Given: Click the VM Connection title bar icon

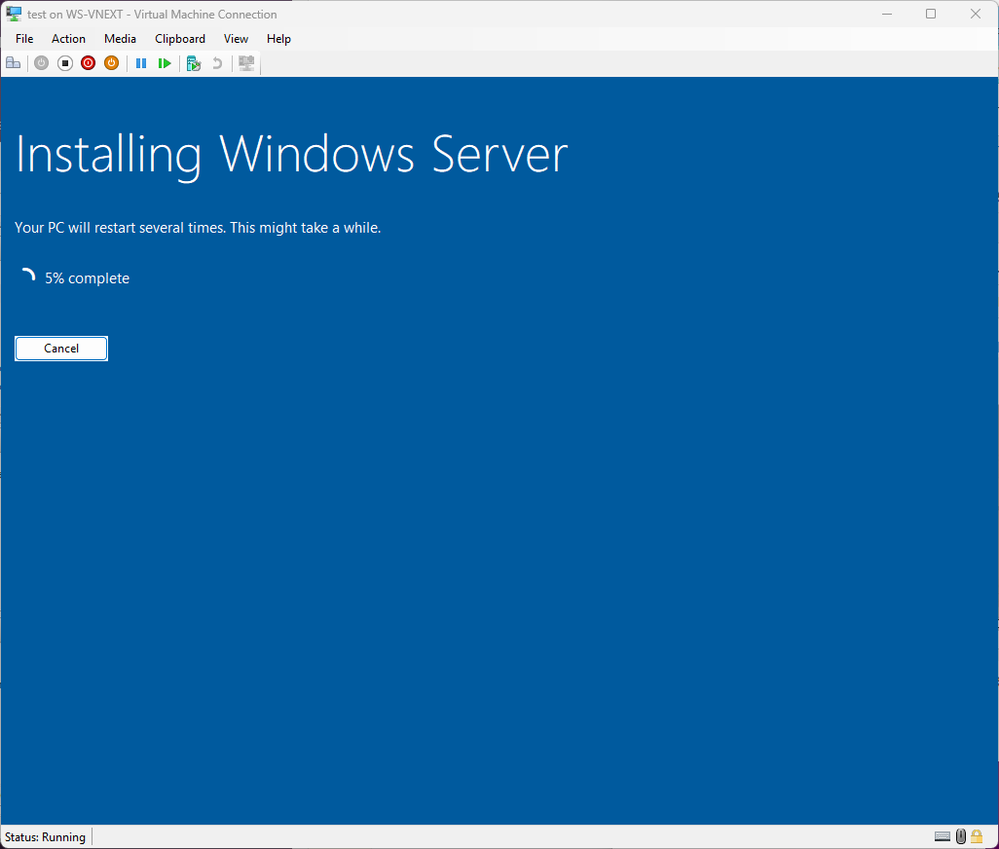Looking at the screenshot, I should pos(13,13).
